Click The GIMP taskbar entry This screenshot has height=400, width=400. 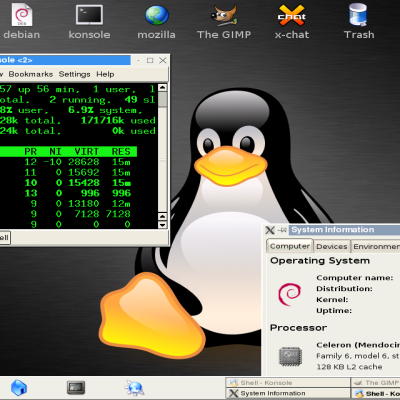(376, 383)
